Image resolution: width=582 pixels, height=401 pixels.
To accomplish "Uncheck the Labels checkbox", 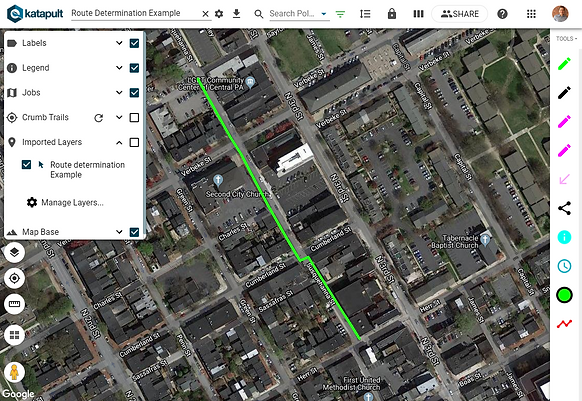I will tap(134, 43).
